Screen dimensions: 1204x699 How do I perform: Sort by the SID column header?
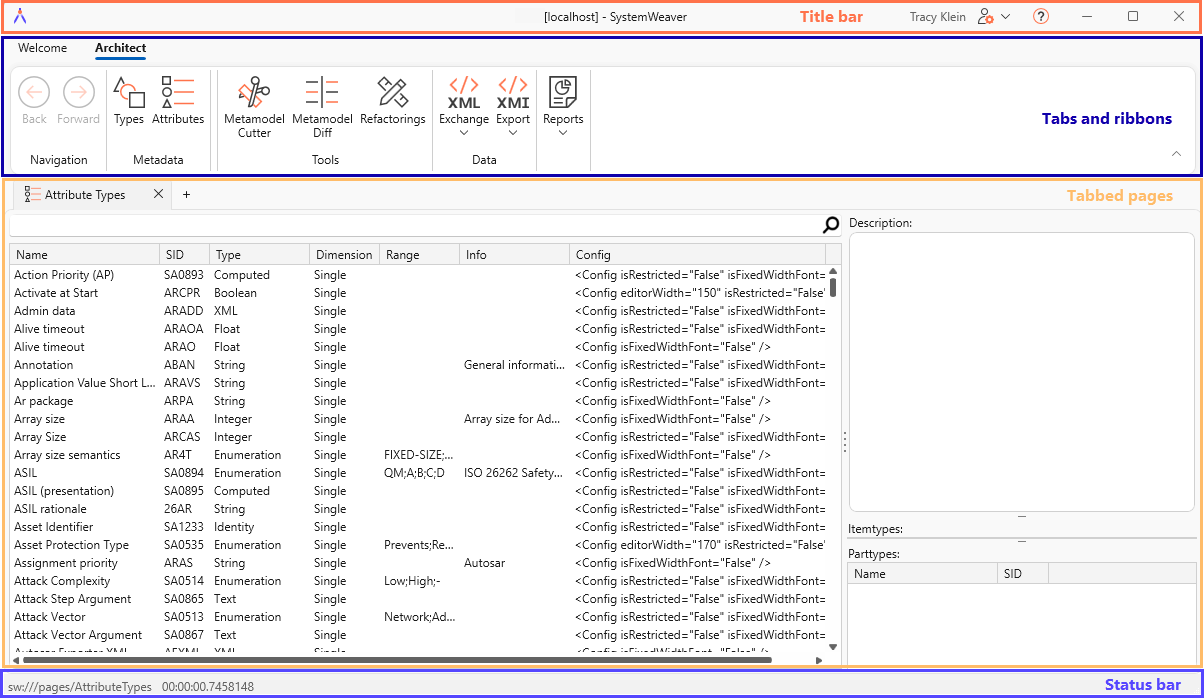point(184,255)
